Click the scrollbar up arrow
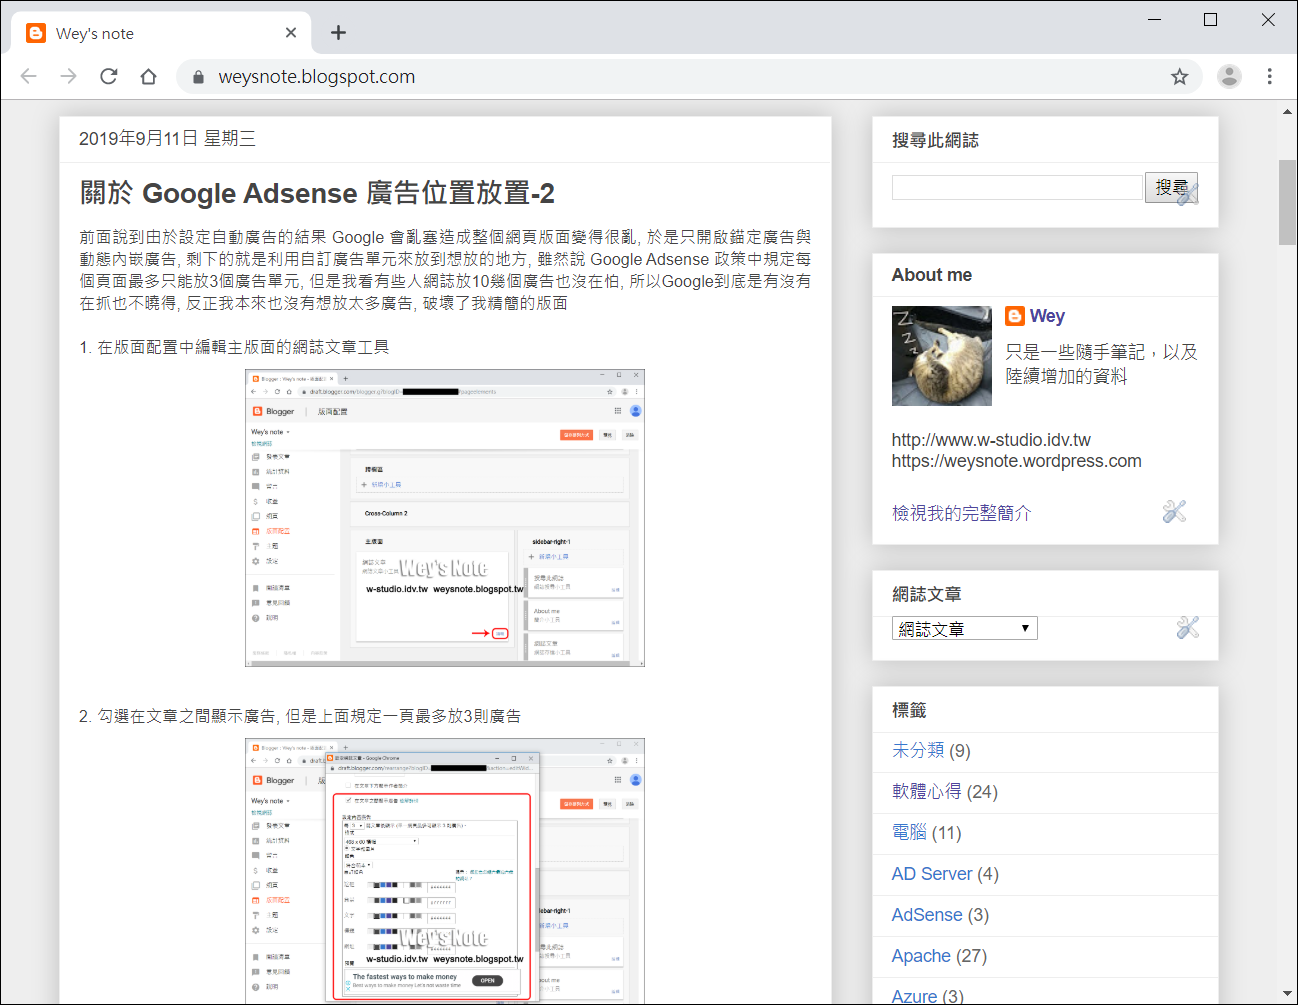This screenshot has width=1298, height=1005. (x=1287, y=111)
